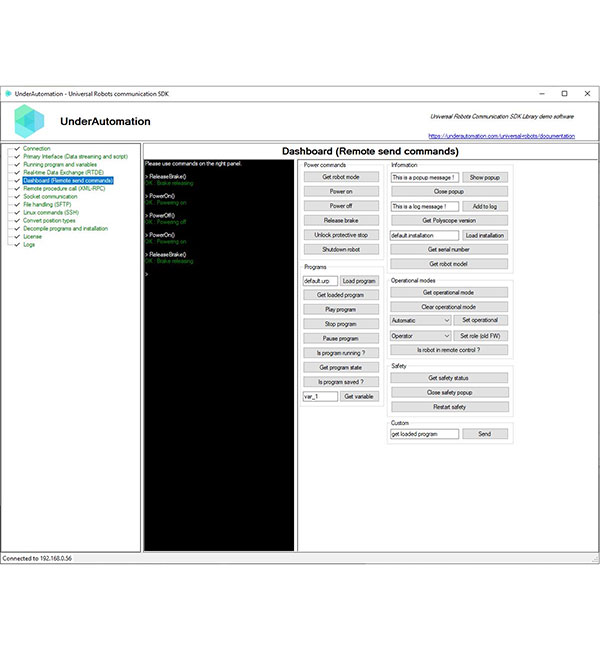This screenshot has height=650, width=600.
Task: Click the Get Polyscope version button
Action: (x=449, y=221)
